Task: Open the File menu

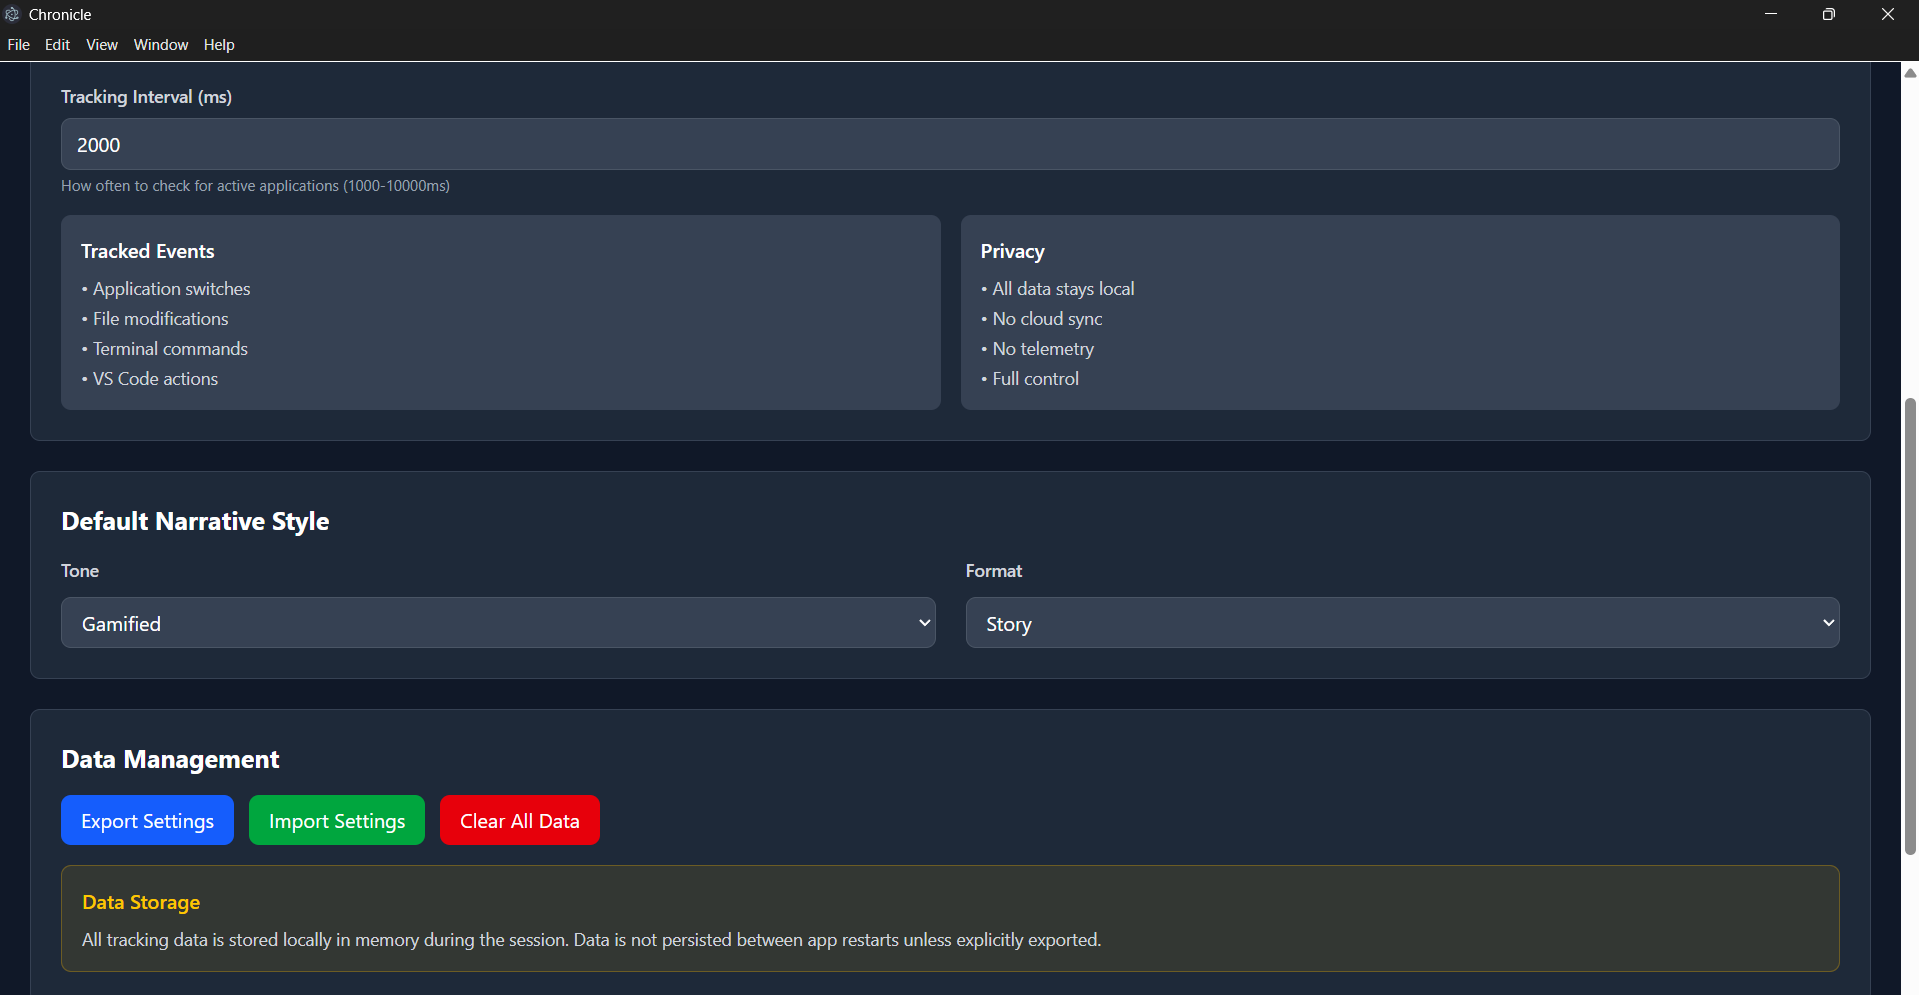Action: point(18,44)
